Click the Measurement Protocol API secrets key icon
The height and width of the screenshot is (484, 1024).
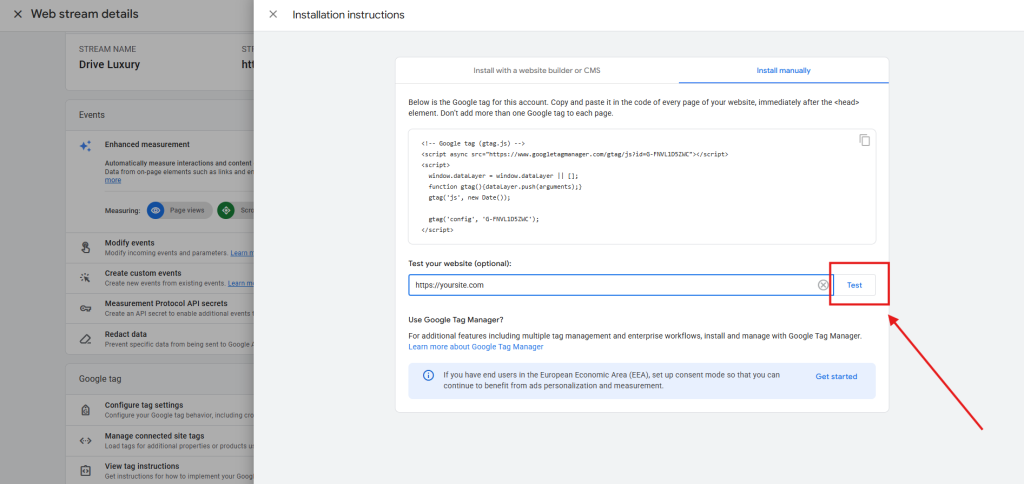pyautogui.click(x=86, y=307)
